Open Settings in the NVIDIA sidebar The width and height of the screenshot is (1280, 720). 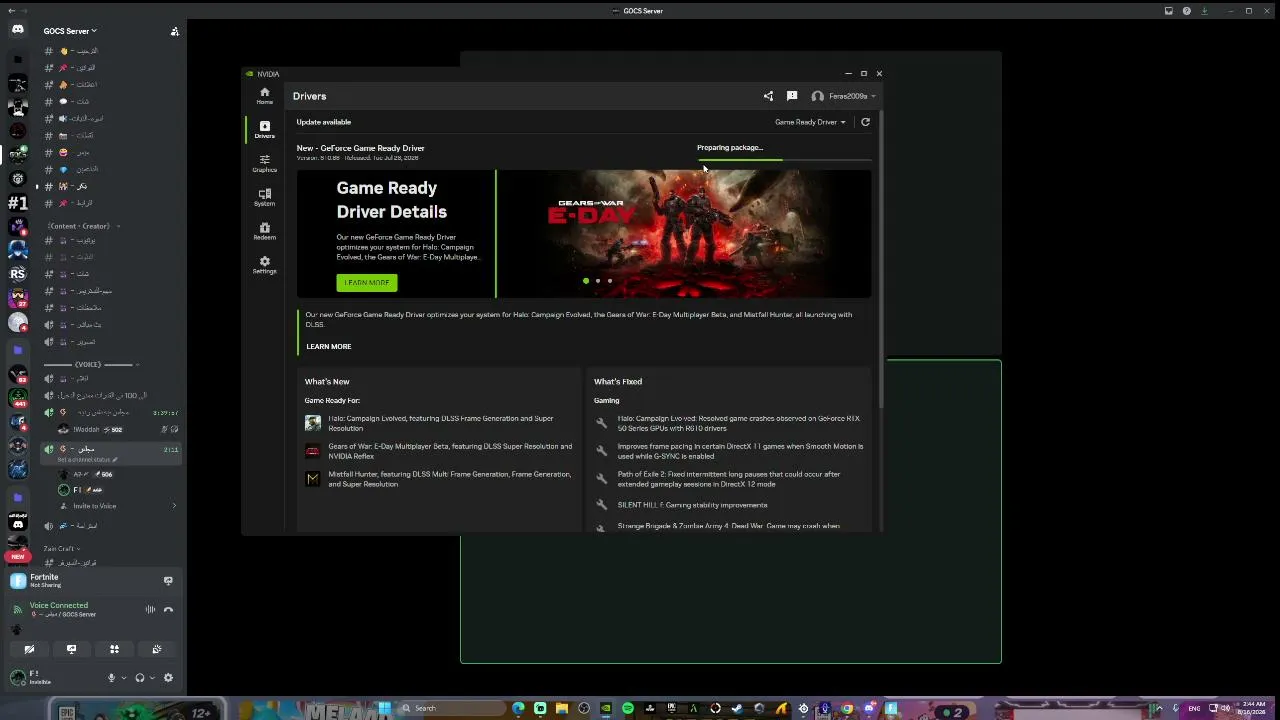(264, 265)
